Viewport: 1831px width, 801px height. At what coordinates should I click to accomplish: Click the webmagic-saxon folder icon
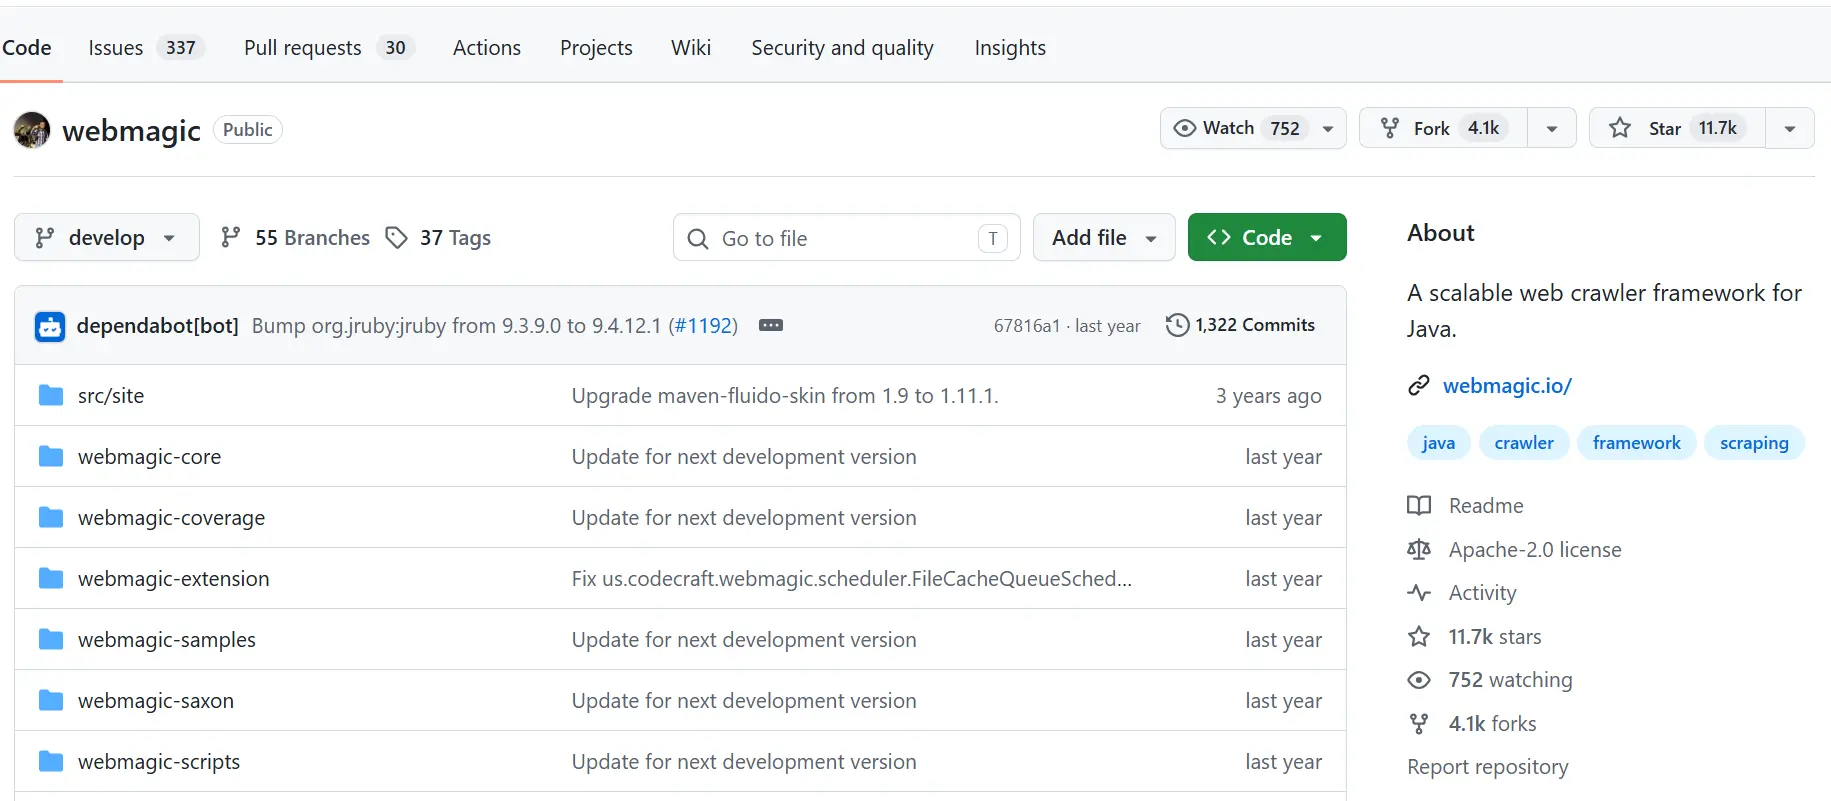pos(51,701)
